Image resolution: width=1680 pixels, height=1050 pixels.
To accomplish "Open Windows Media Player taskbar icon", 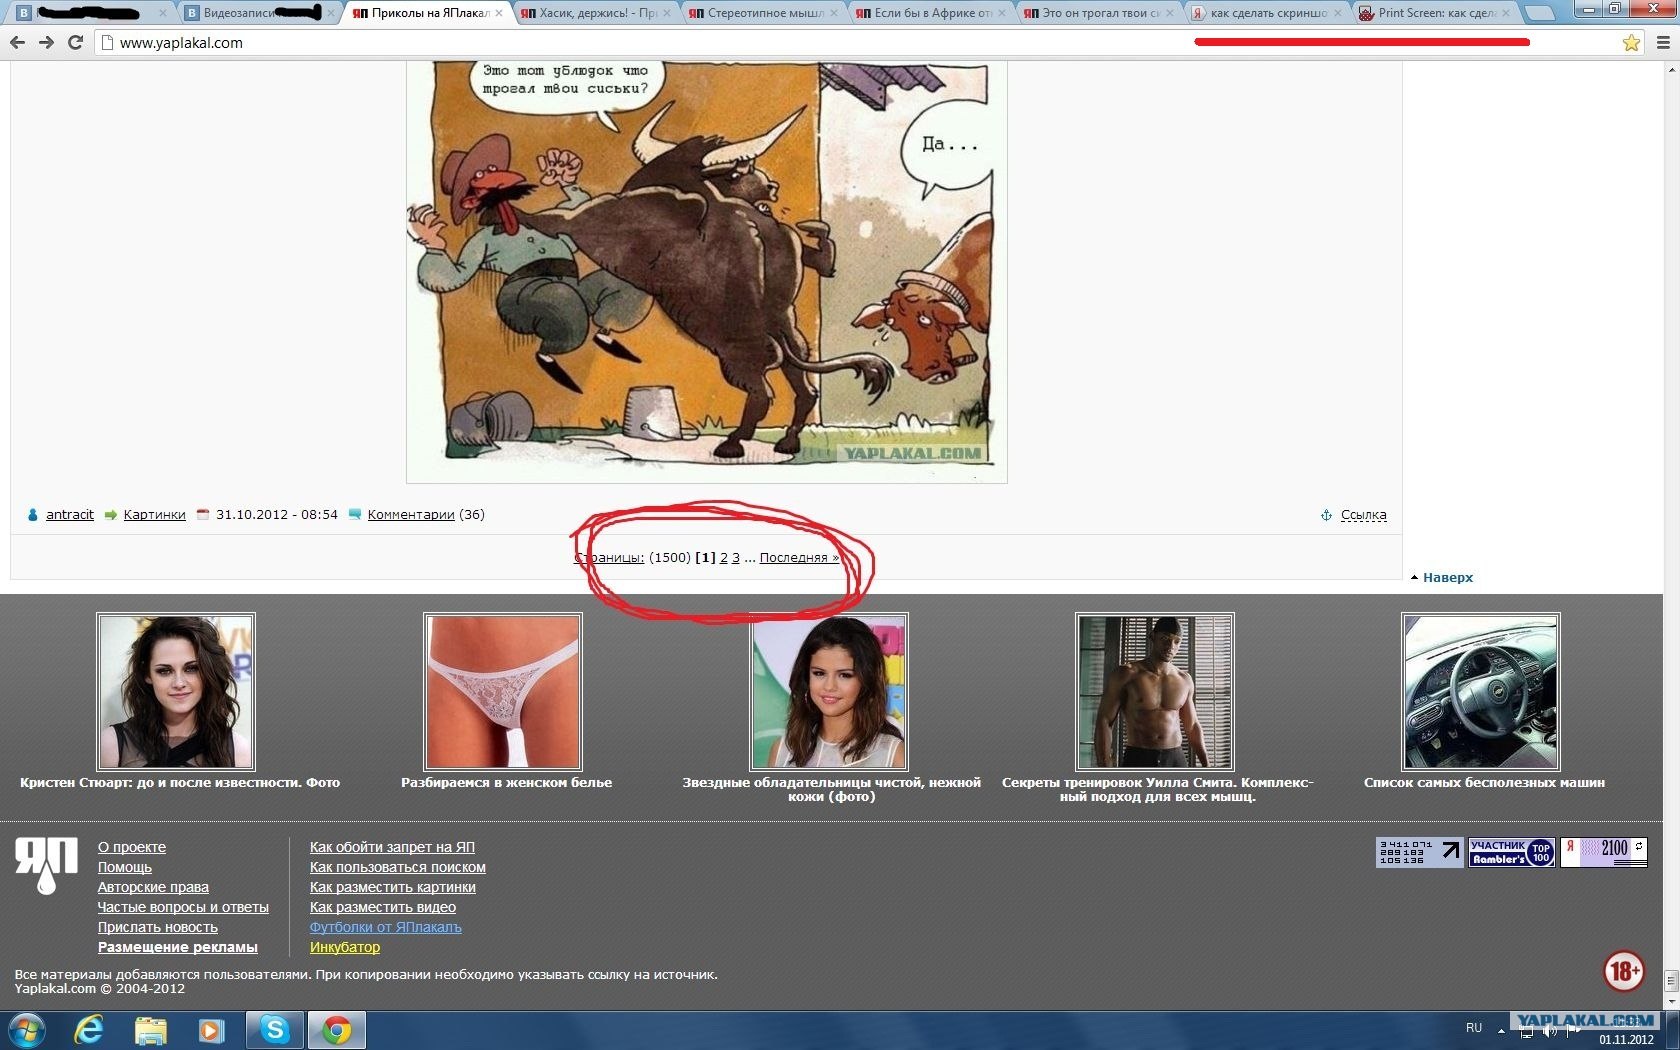I will pyautogui.click(x=211, y=1030).
